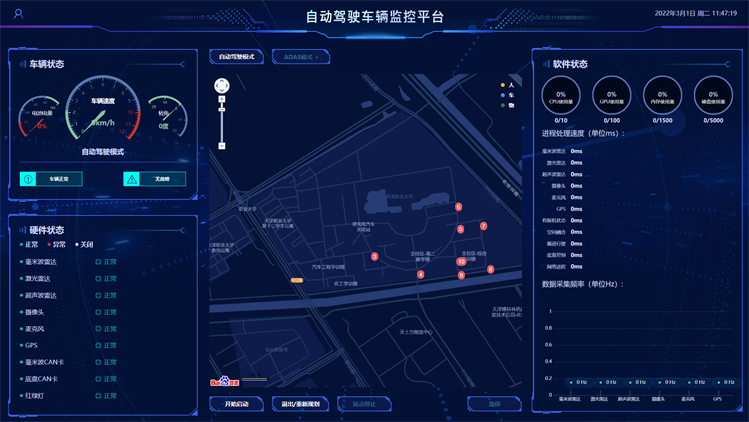The height and width of the screenshot is (422, 749).
Task: Open the ADAS模式 dropdown
Action: pyautogui.click(x=300, y=57)
